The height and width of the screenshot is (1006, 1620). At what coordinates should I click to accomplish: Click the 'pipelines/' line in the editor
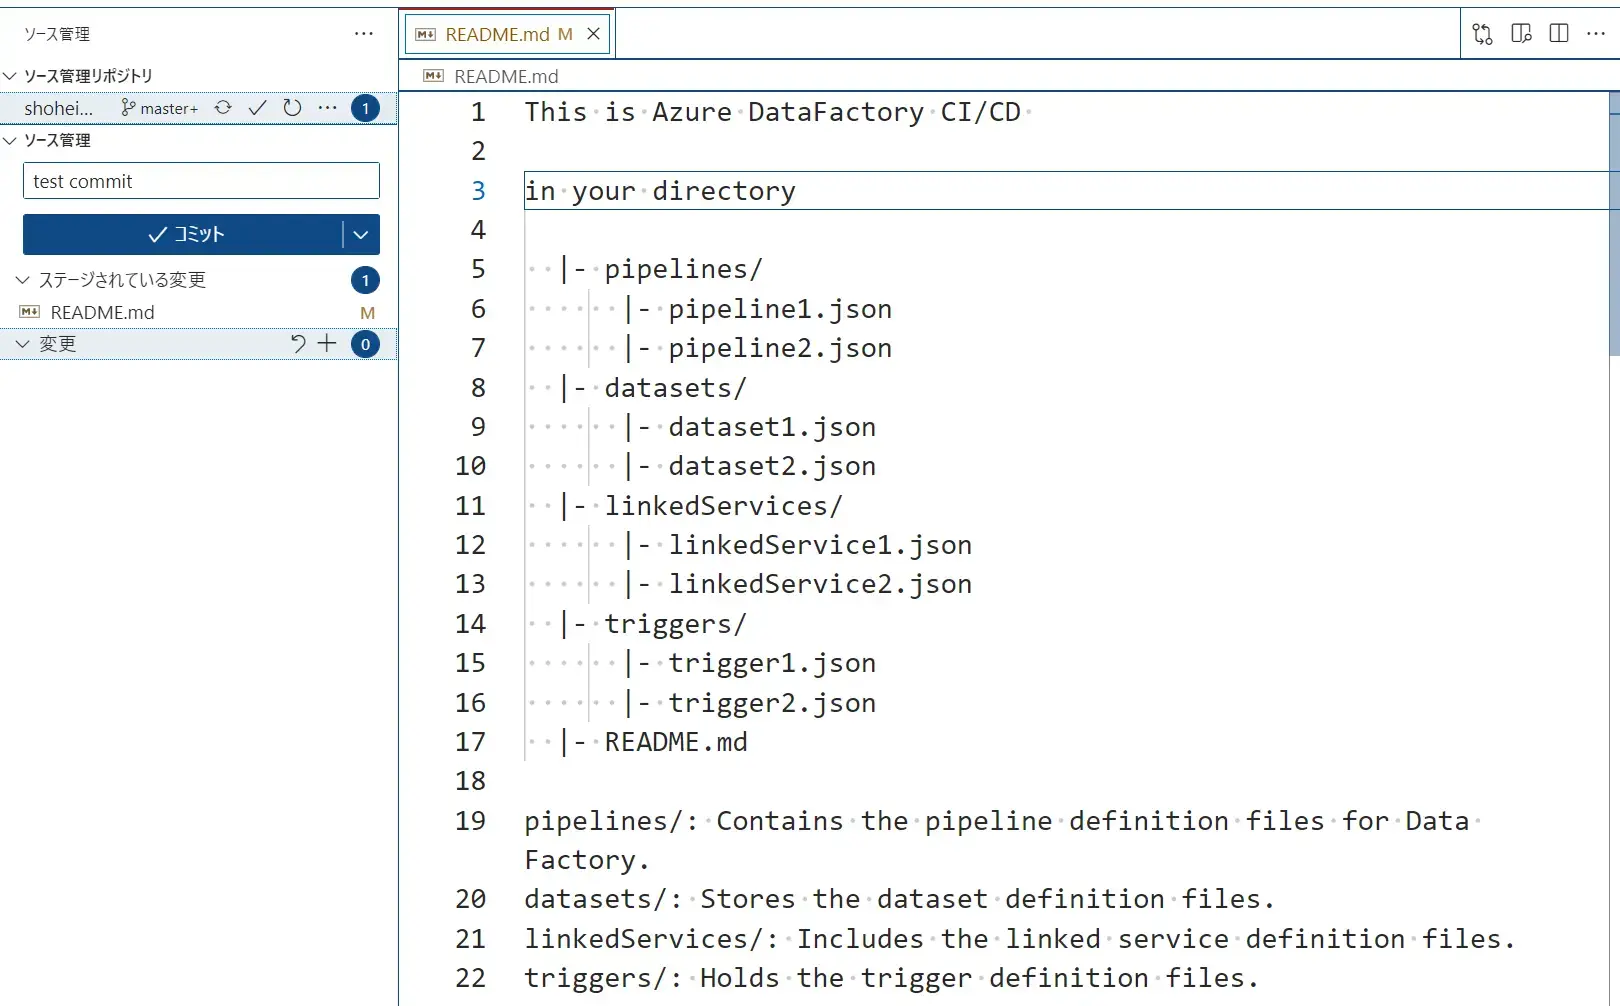point(683,269)
